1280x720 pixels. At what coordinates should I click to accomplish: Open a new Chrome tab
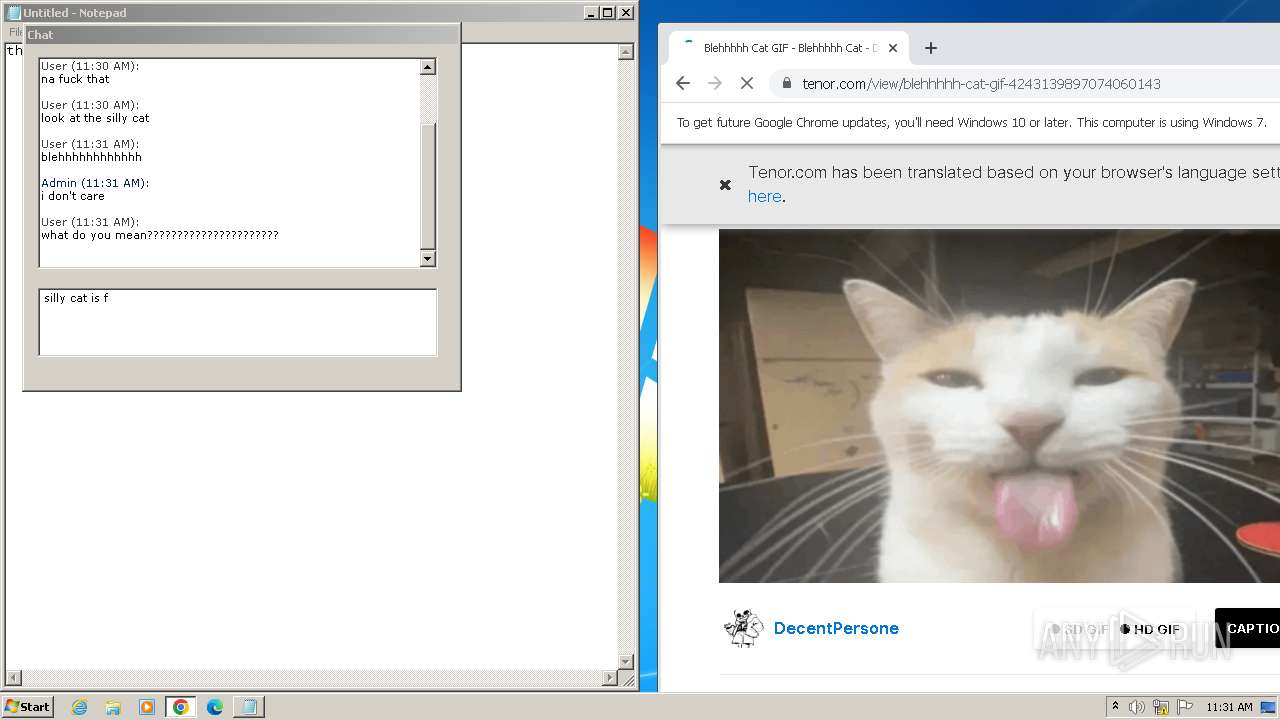931,48
